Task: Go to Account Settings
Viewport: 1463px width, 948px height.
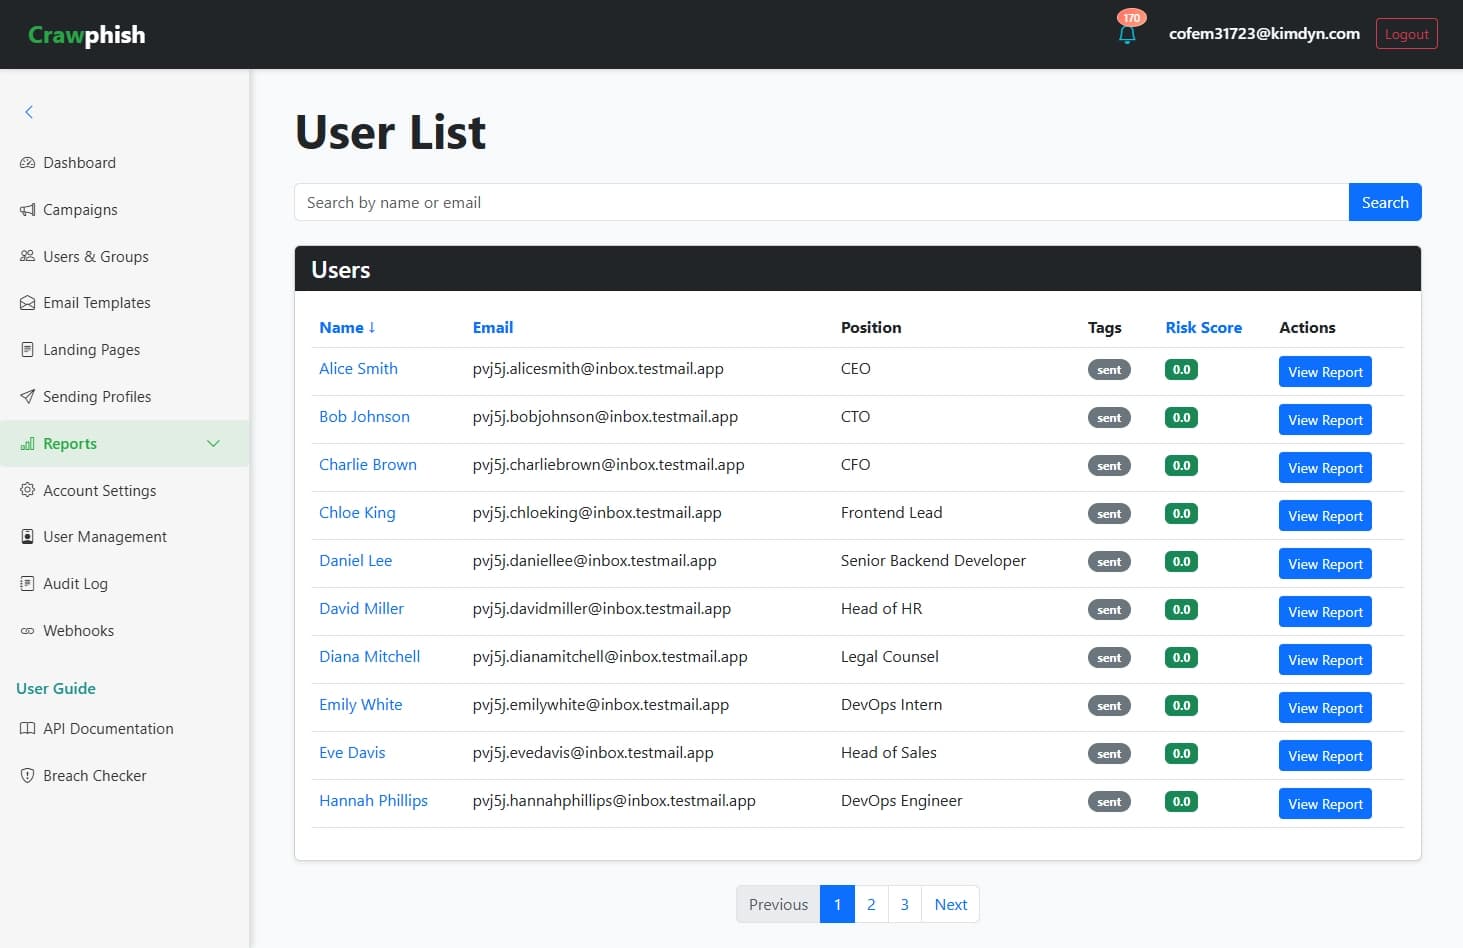Action: (99, 490)
